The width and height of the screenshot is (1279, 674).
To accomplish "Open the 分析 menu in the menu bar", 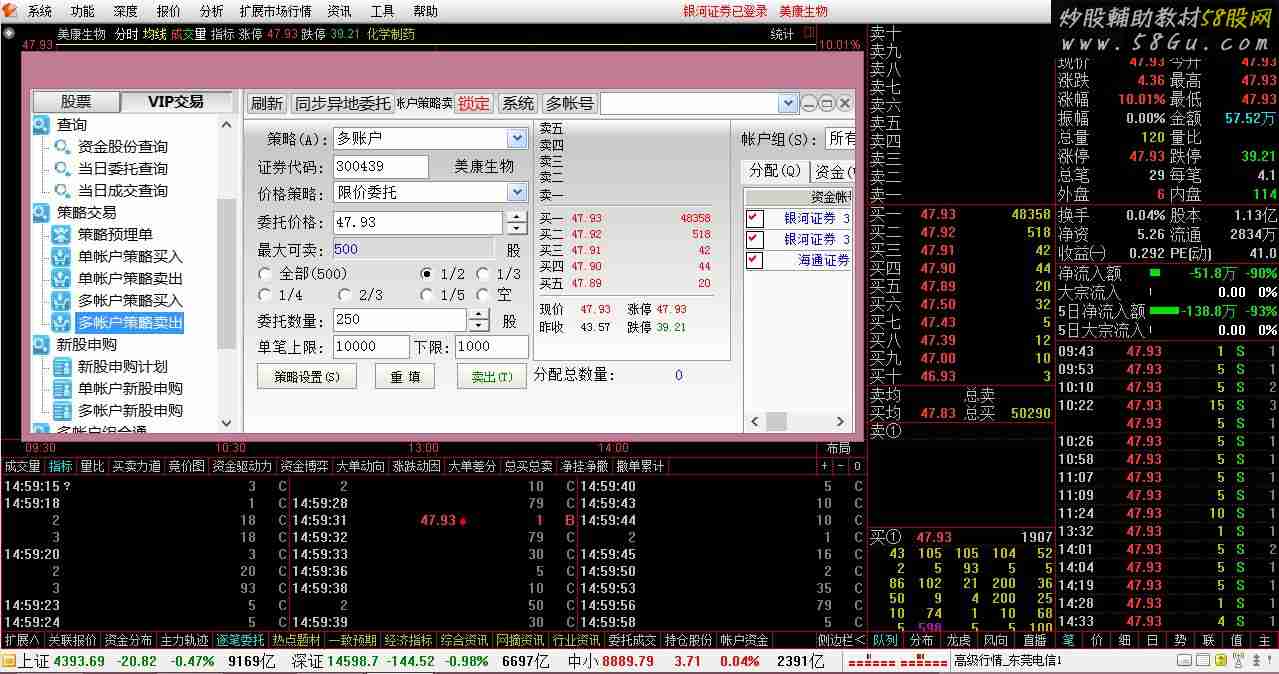I will [x=211, y=11].
